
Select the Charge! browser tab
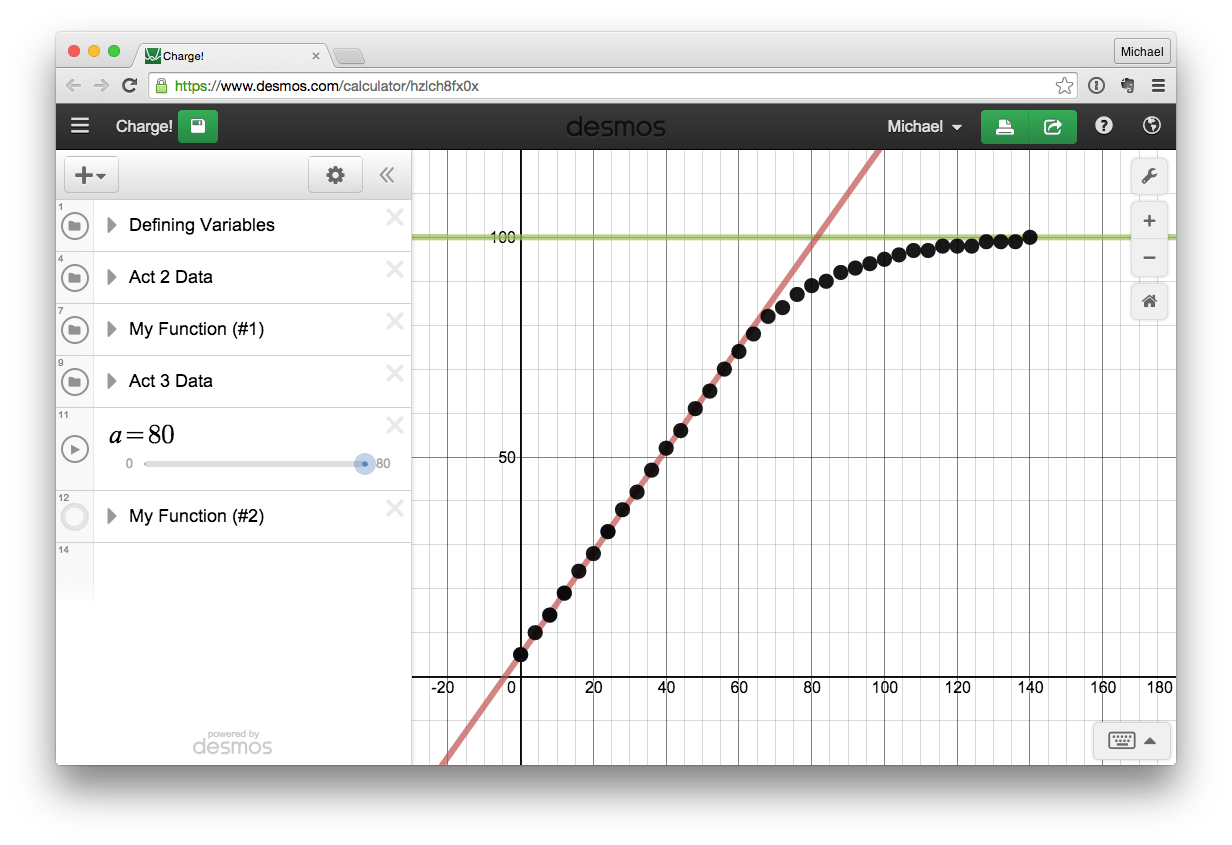[x=232, y=56]
